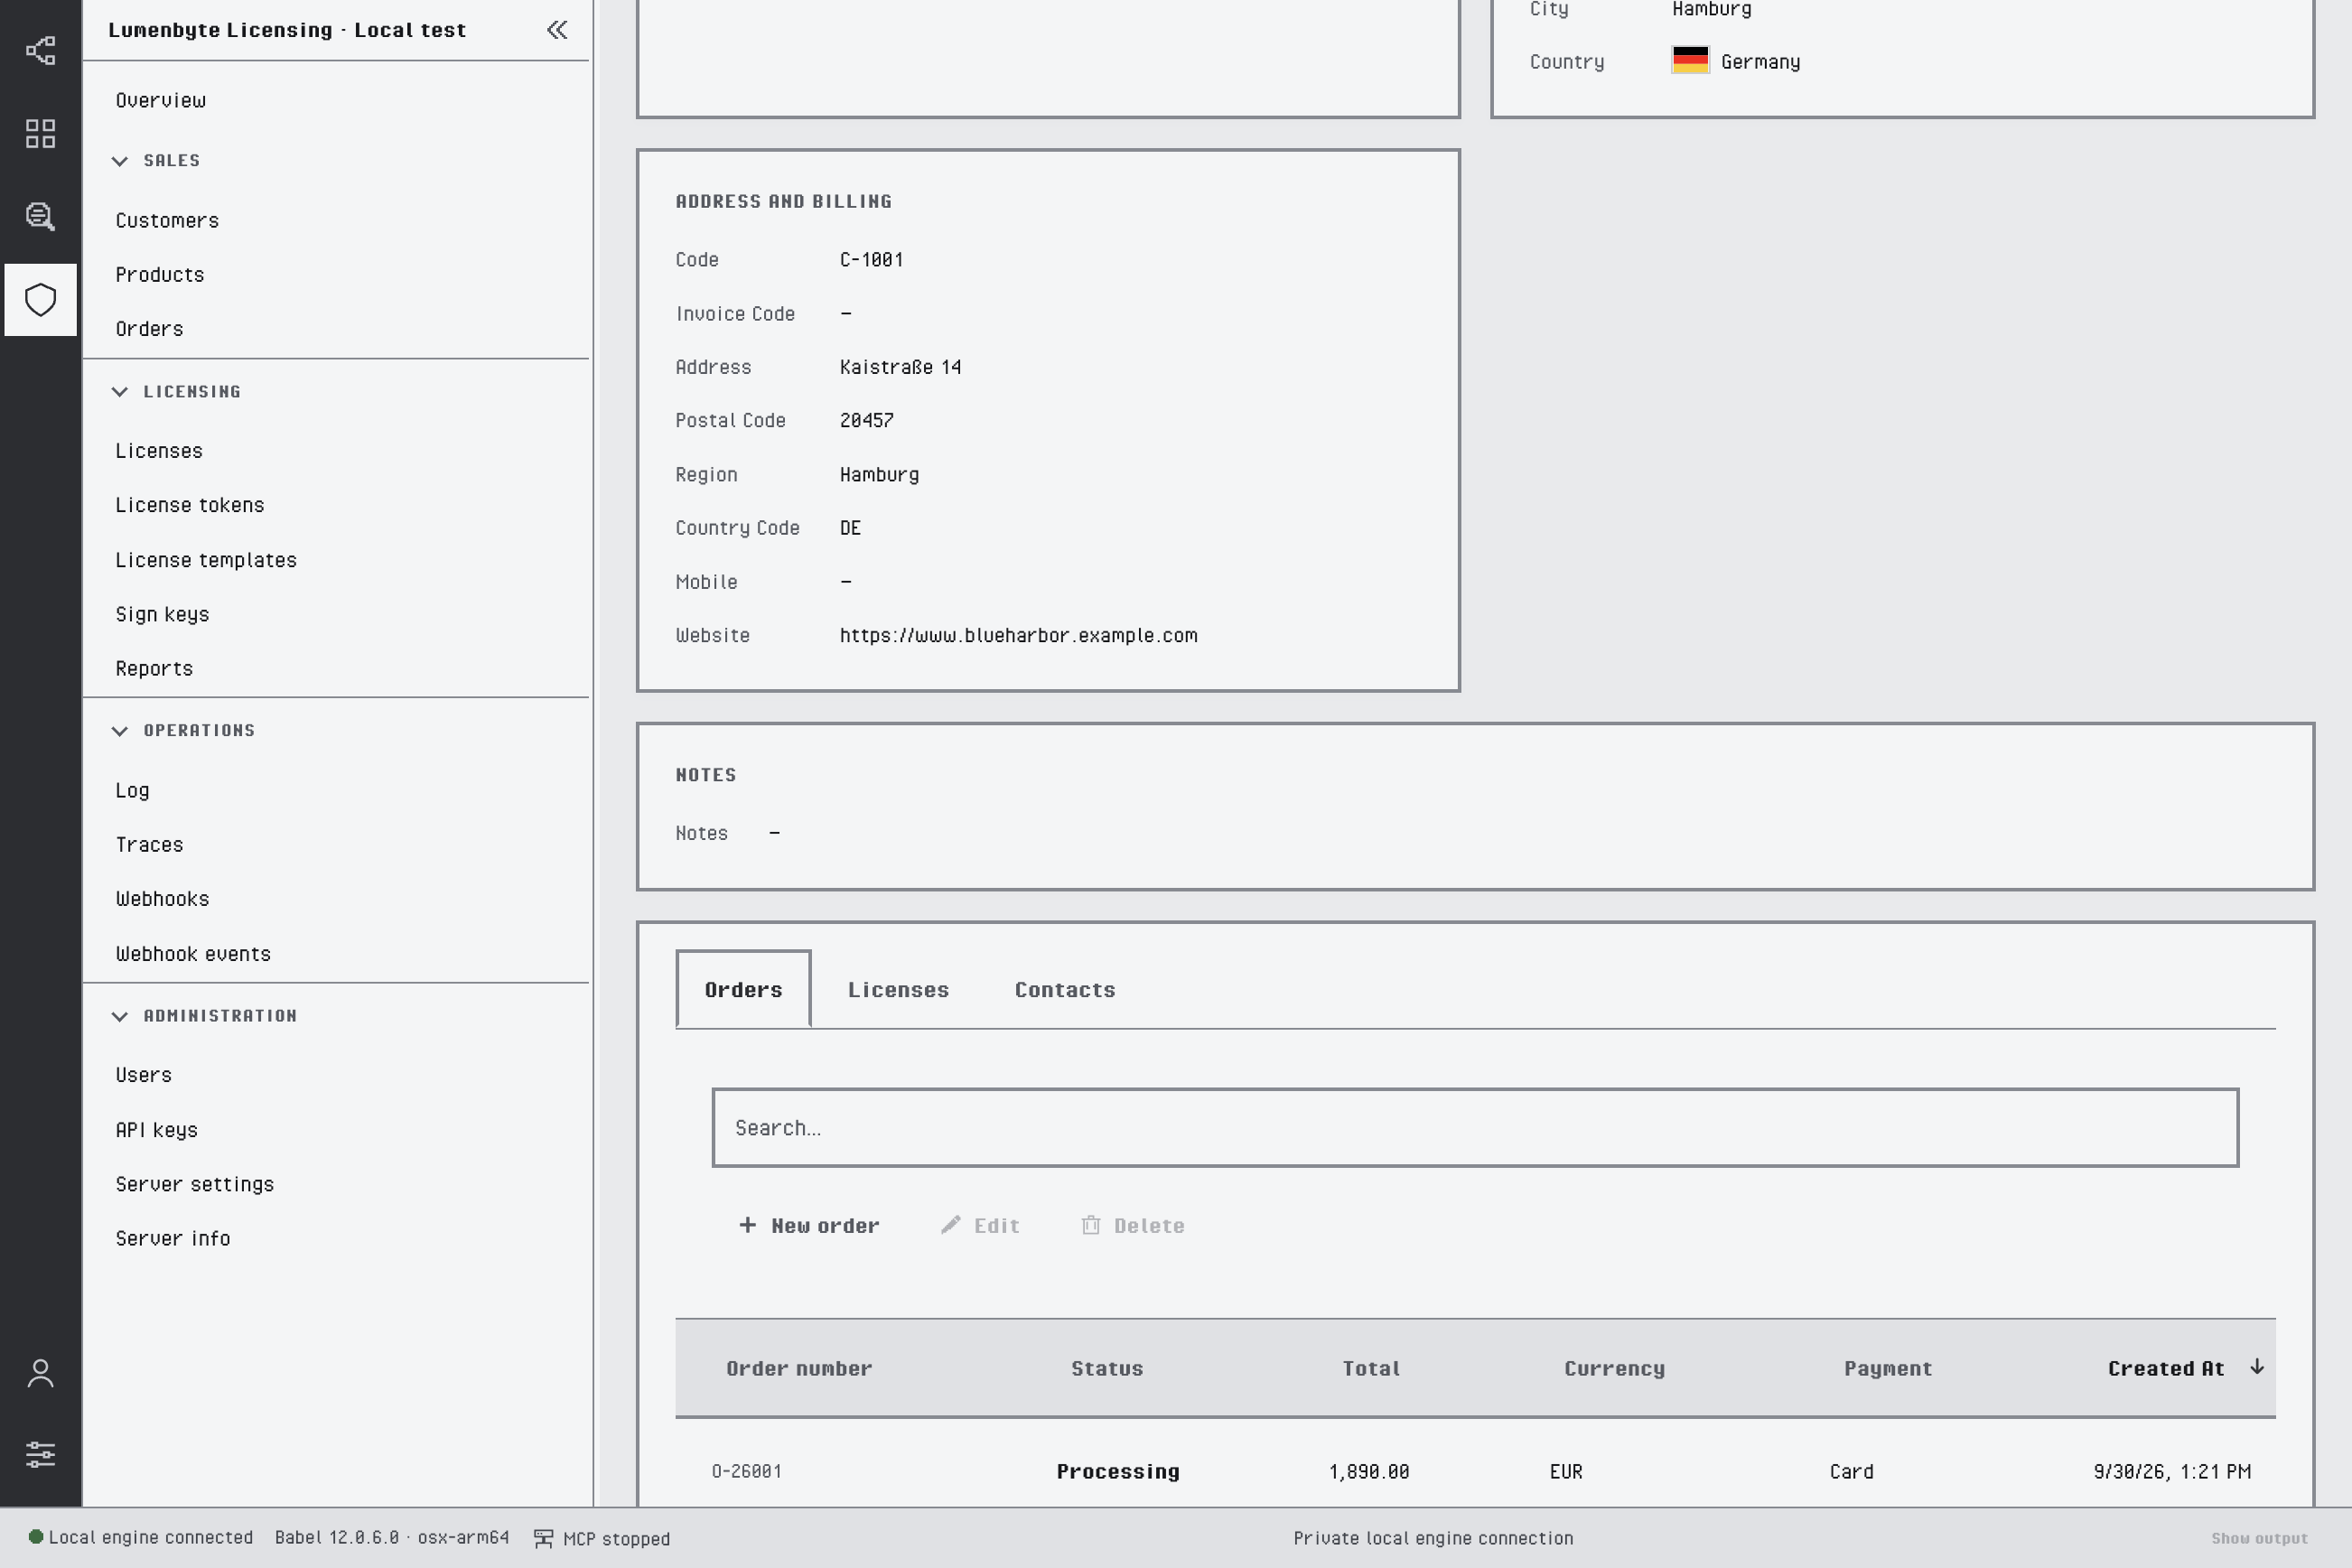Sort by Total column header
Image resolution: width=2352 pixels, height=1568 pixels.
coord(1371,1368)
